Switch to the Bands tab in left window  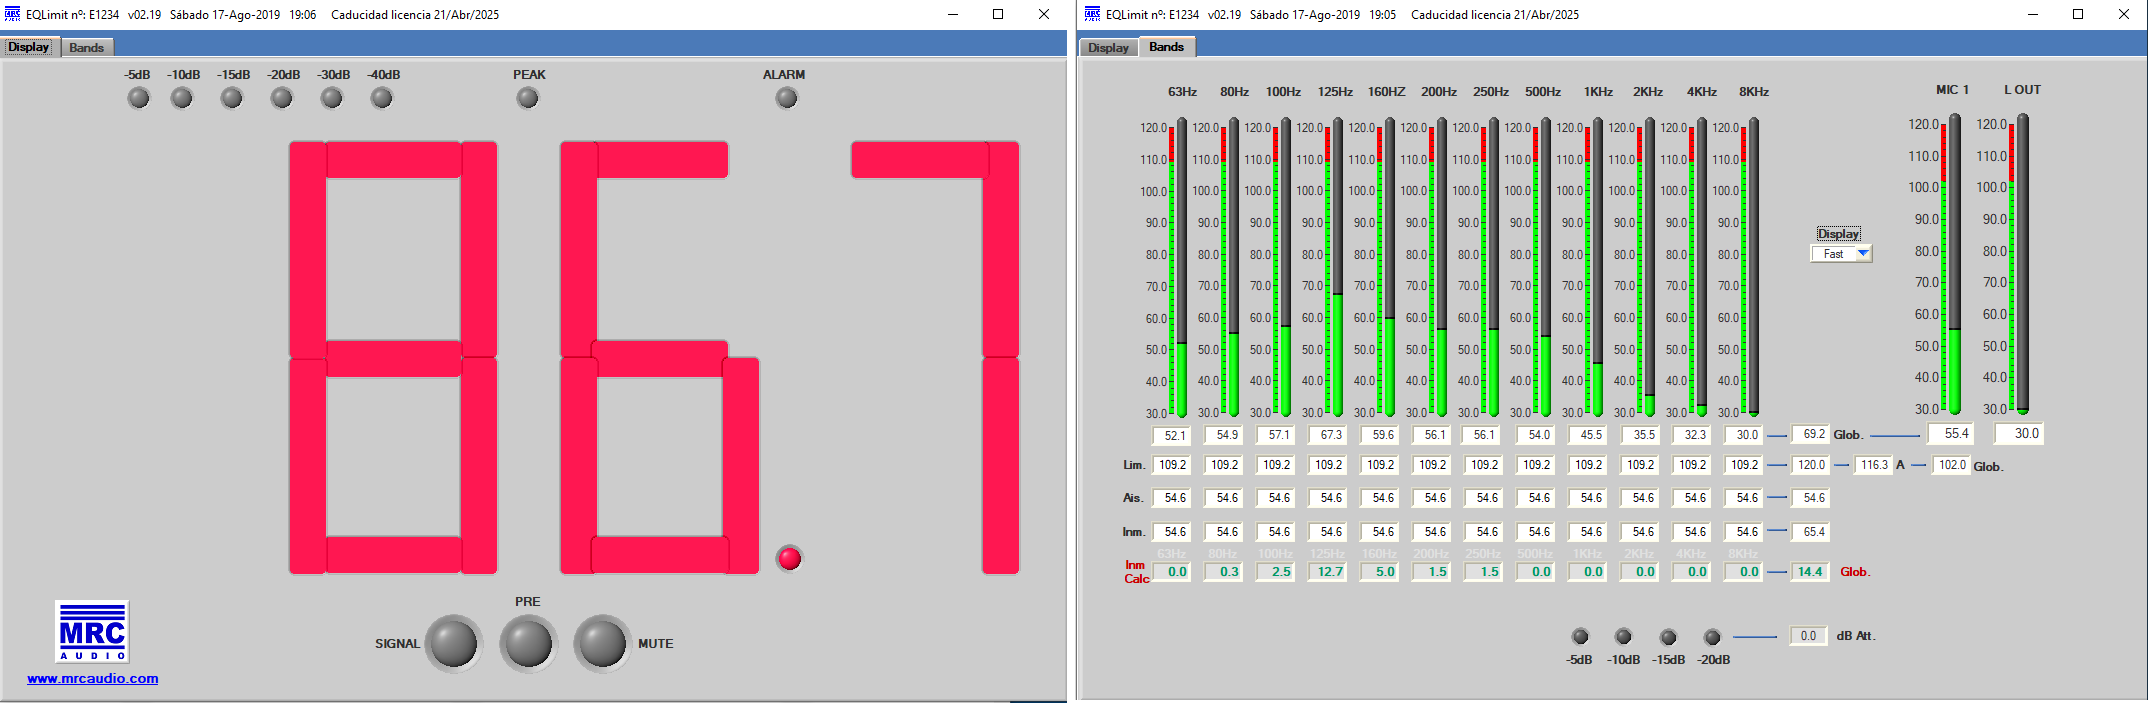87,47
